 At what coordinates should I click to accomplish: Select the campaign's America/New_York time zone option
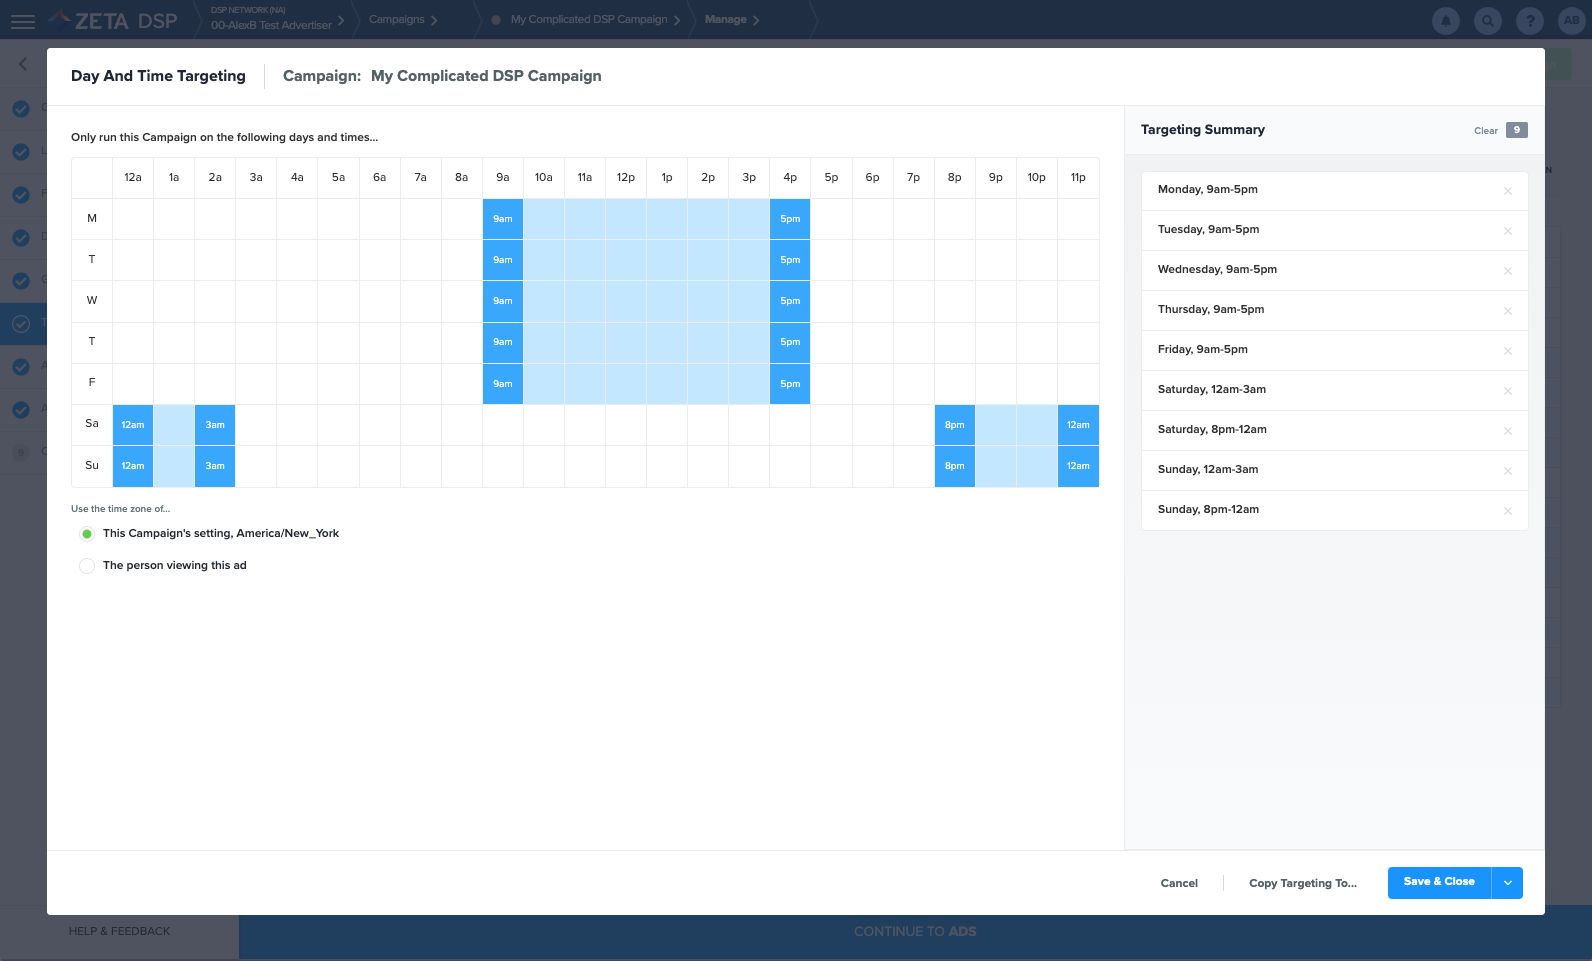pyautogui.click(x=87, y=534)
